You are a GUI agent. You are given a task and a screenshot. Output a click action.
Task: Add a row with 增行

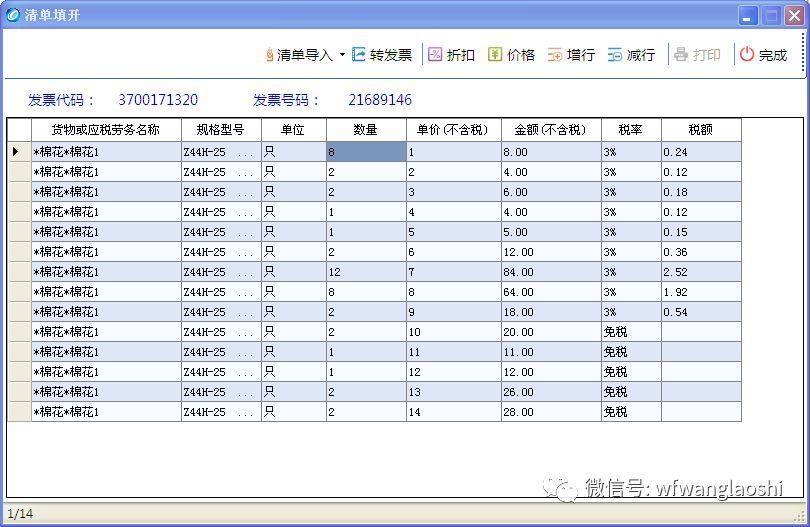(x=571, y=55)
